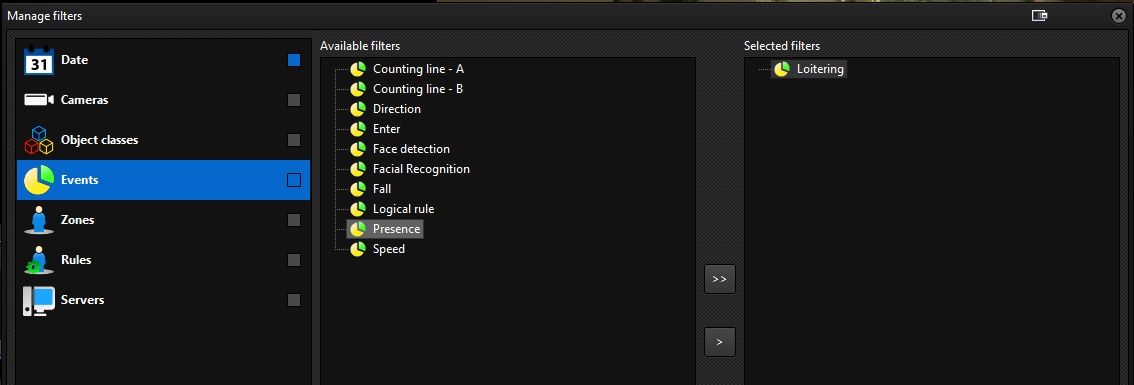Click the add single filter > button

point(720,342)
